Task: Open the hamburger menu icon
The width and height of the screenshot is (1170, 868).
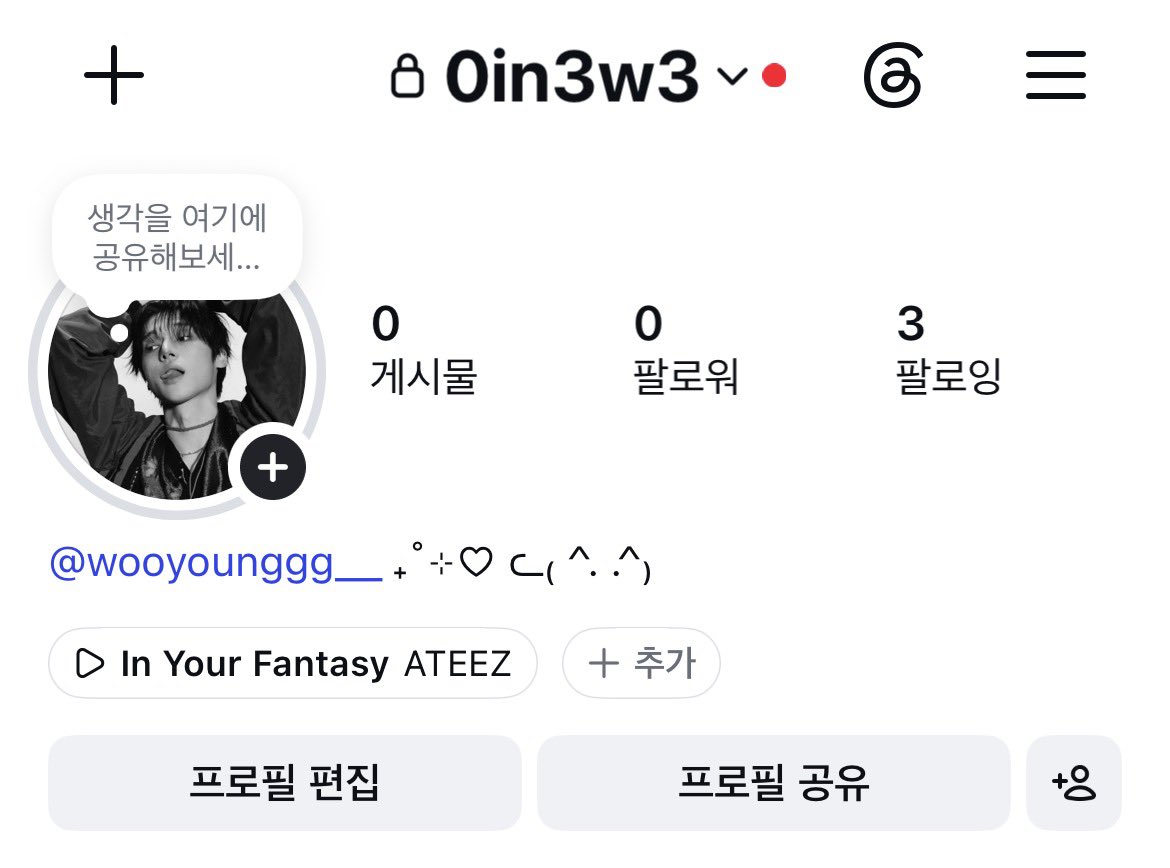Action: coord(1055,75)
